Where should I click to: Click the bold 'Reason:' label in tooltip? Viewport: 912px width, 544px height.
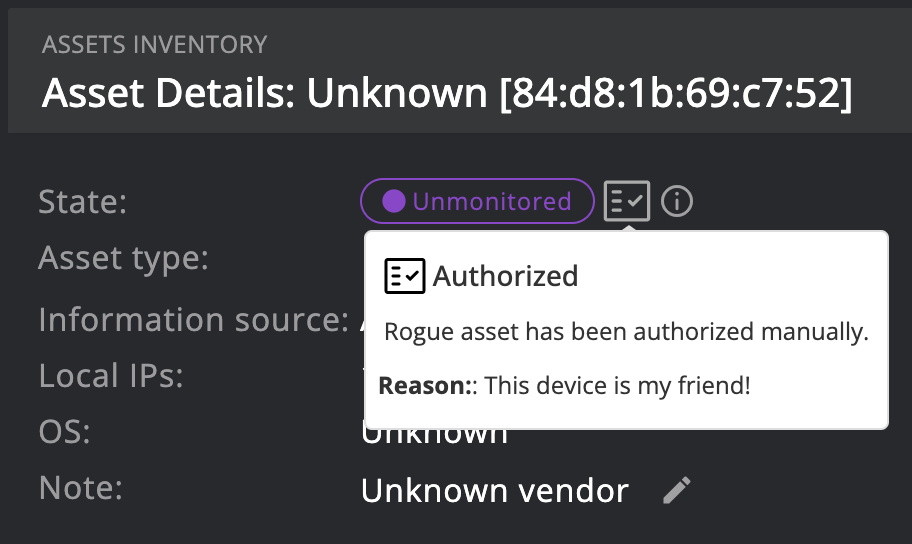click(426, 385)
